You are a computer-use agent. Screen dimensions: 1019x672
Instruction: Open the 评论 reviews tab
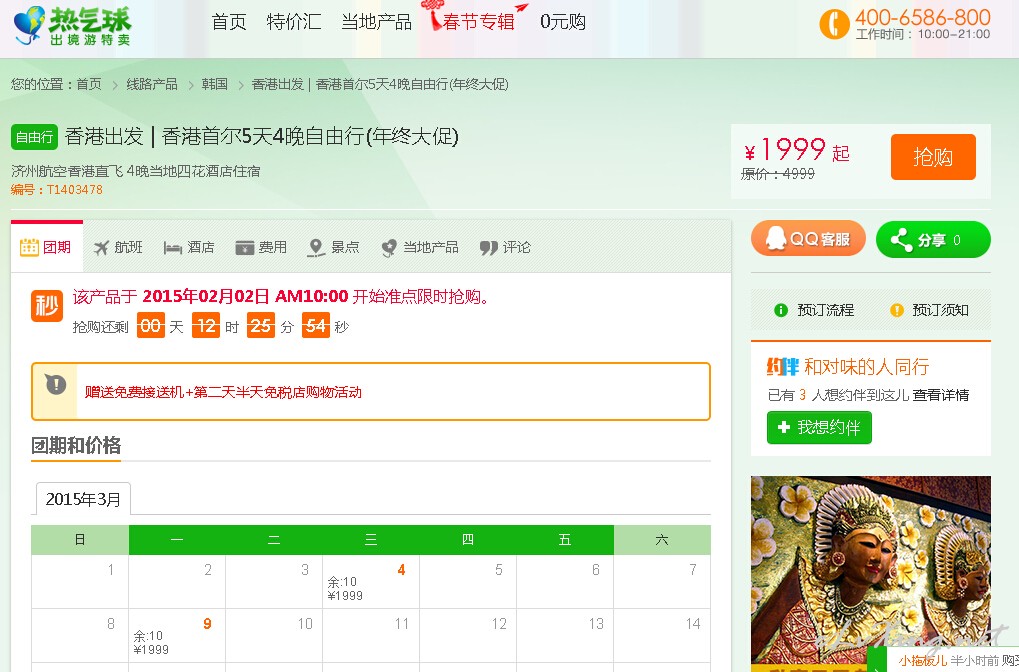(x=505, y=247)
